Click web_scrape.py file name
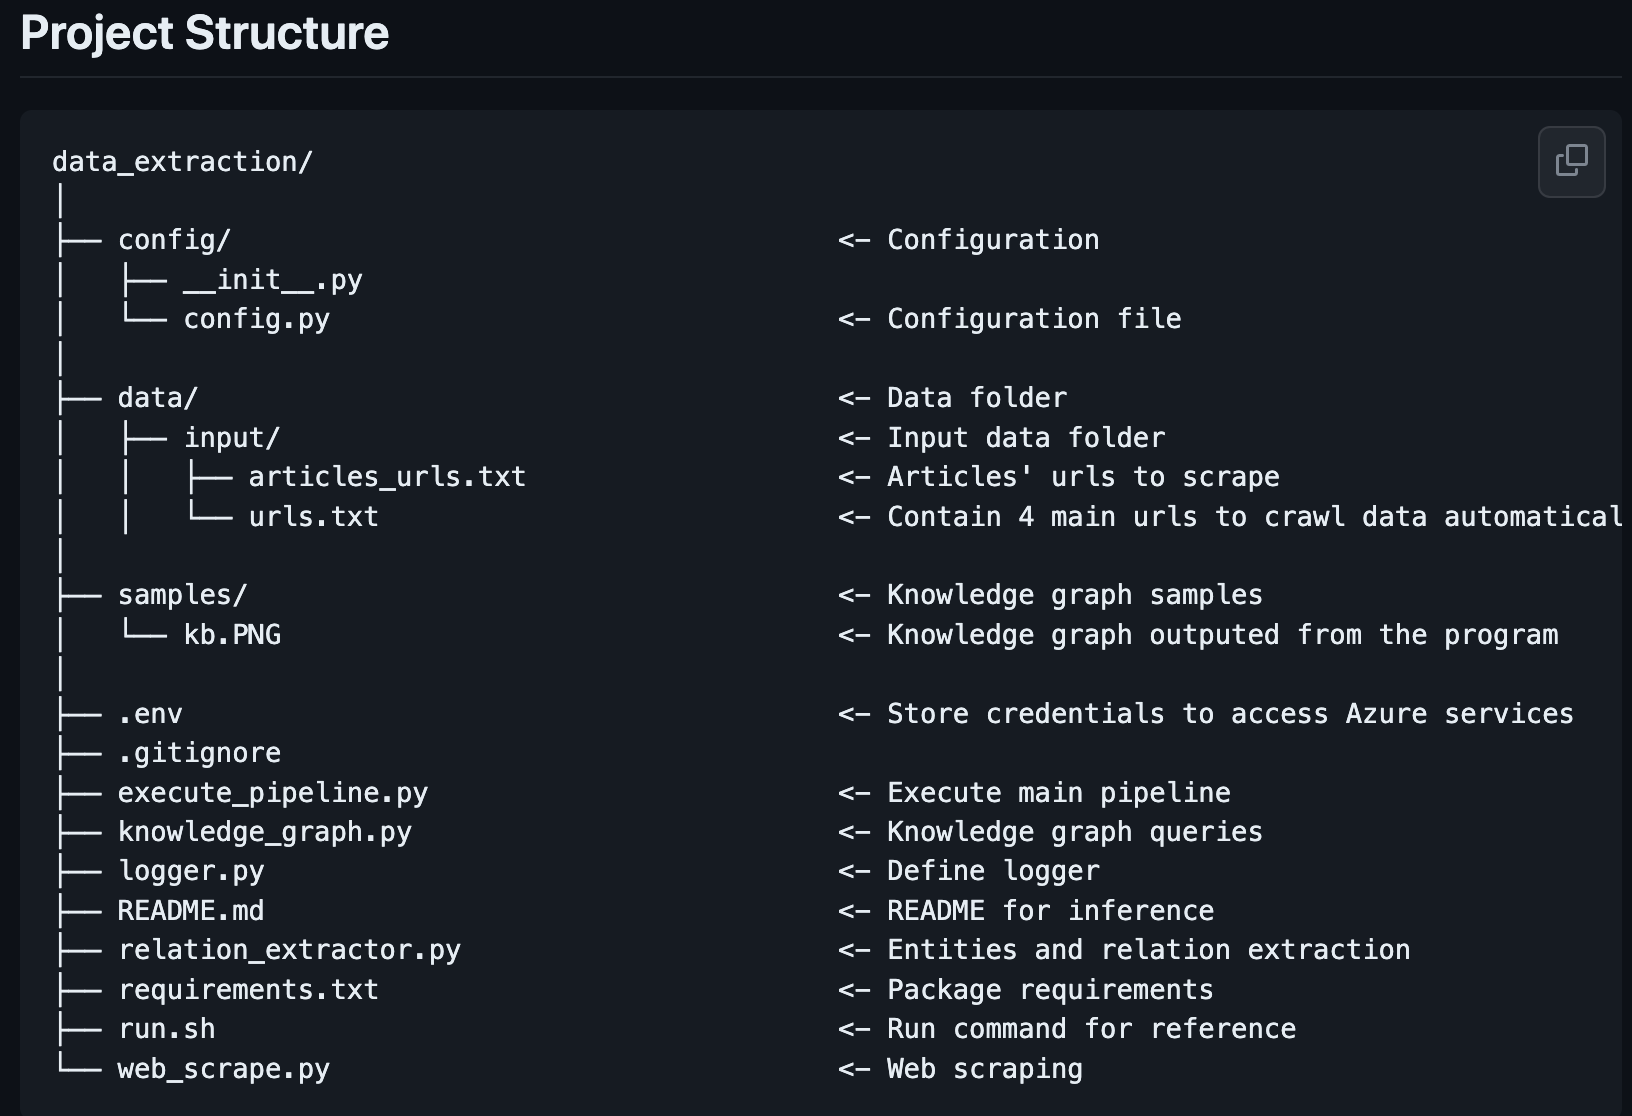 [223, 1069]
